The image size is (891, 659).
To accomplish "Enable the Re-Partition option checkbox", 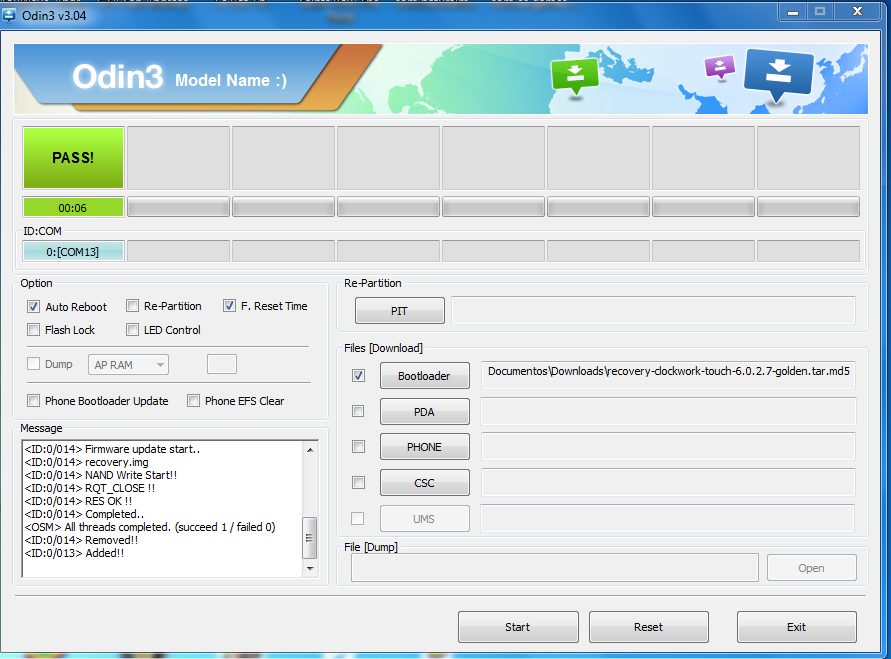I will pos(132,306).
